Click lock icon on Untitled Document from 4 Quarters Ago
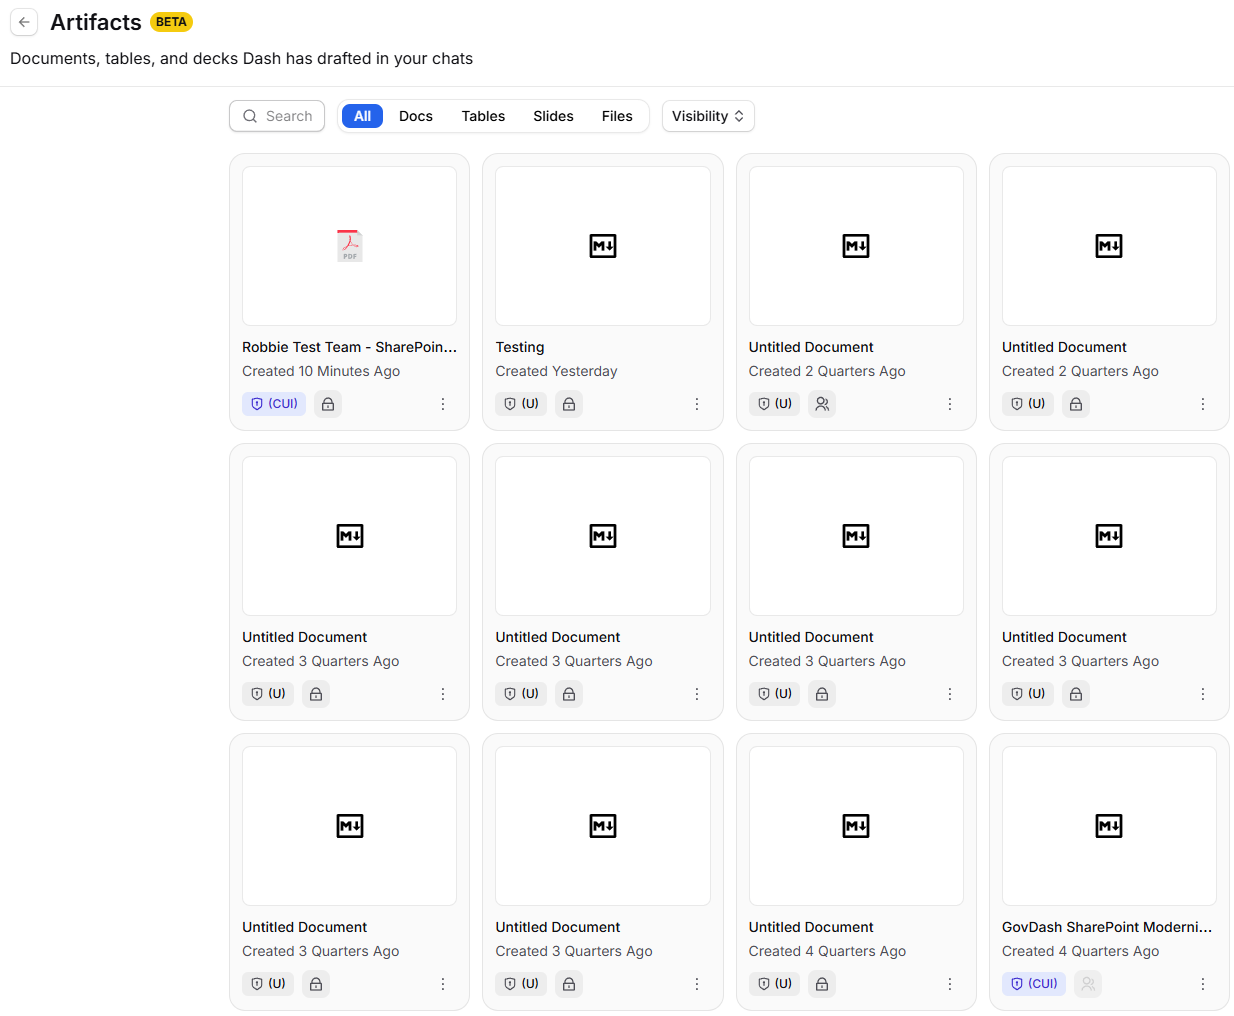Screen dimensions: 1234x1016 pyautogui.click(x=822, y=984)
